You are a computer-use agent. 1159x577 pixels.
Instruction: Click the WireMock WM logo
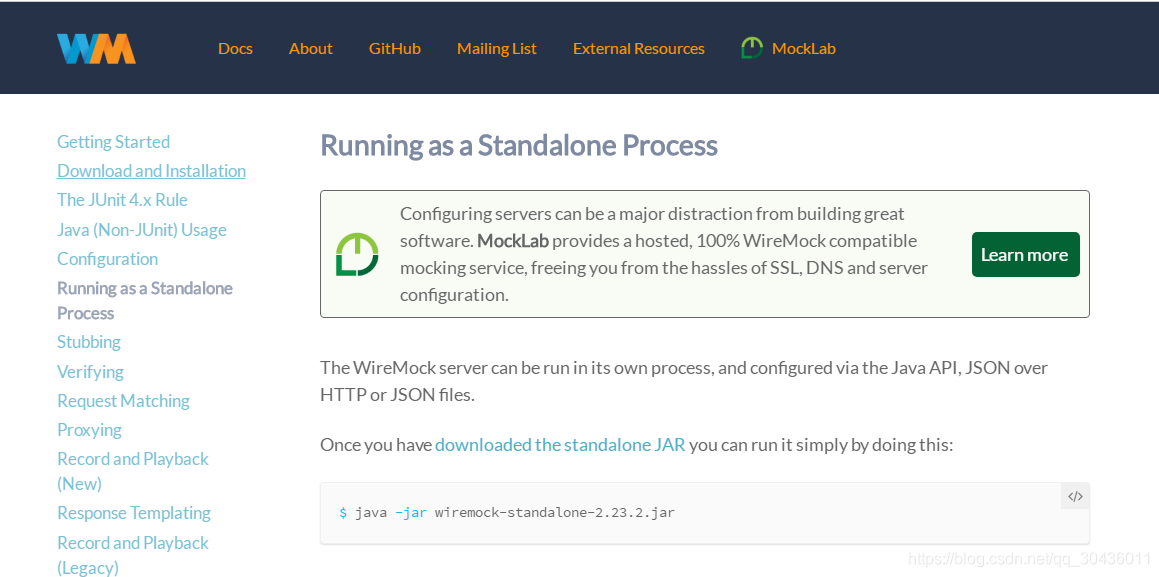point(96,49)
